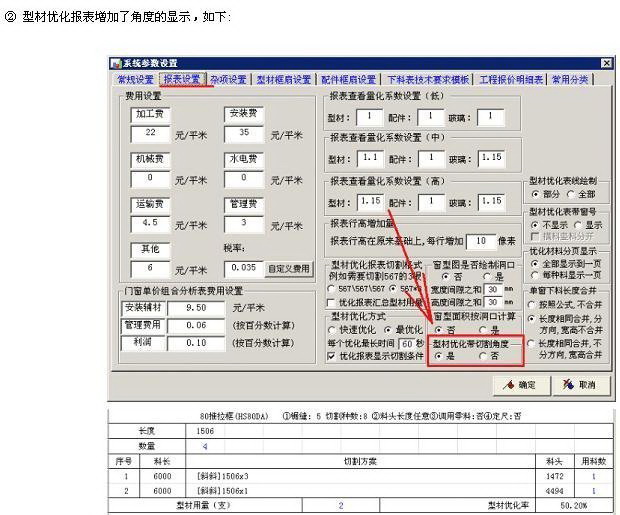Viewport: 620px width, 515px height.
Task: Select 否 for 窗型面积按洞口计算
Action: 439,329
